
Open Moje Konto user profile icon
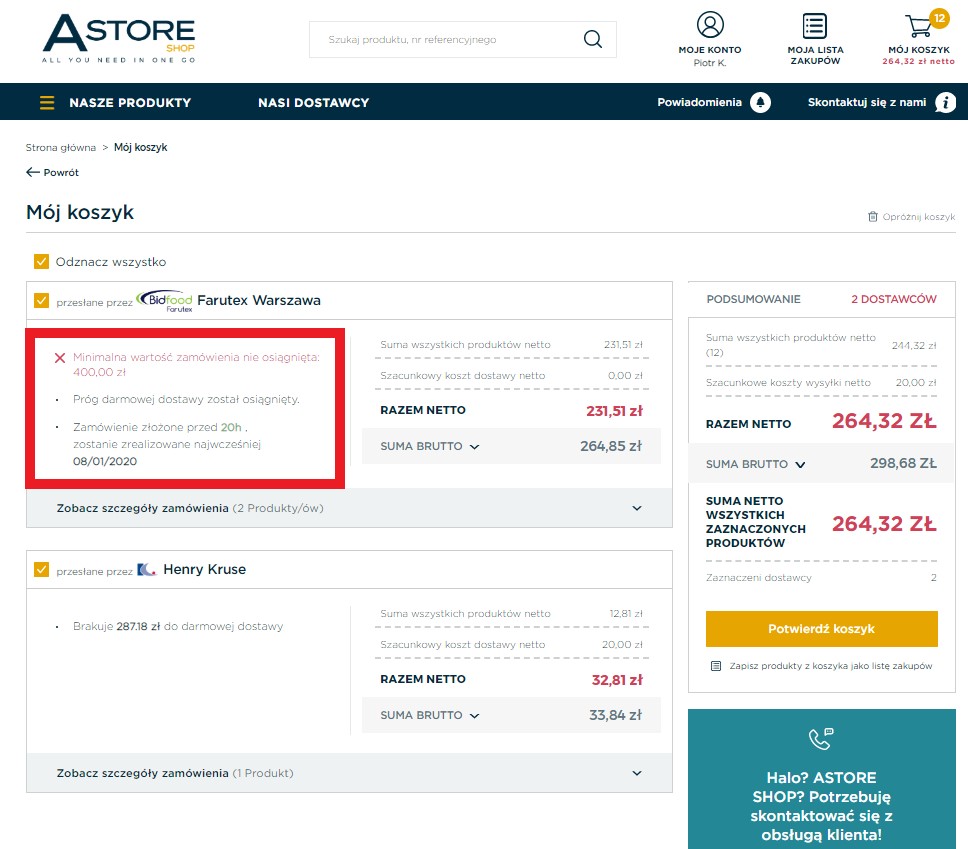[710, 25]
